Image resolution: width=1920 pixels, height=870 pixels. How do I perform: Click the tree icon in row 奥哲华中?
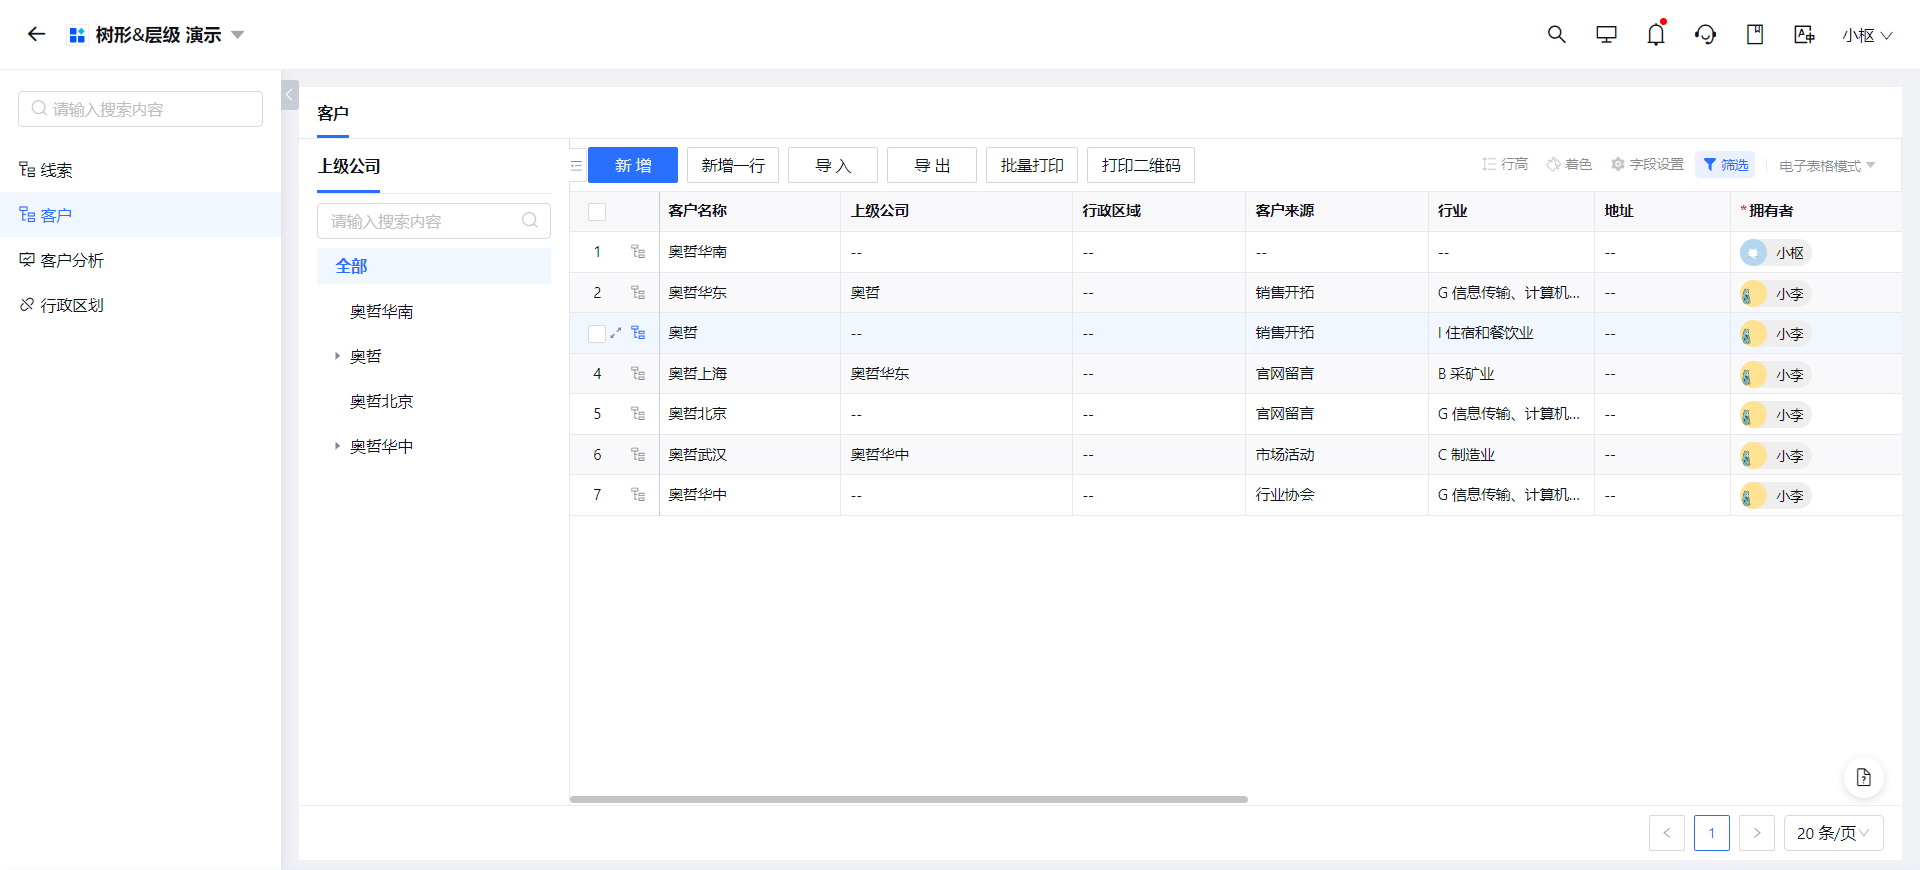pos(638,495)
